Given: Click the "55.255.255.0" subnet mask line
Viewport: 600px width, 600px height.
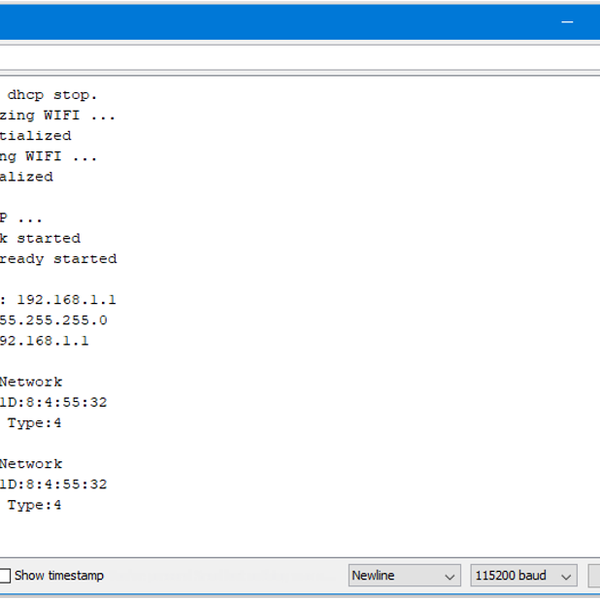Looking at the screenshot, I should (53, 320).
